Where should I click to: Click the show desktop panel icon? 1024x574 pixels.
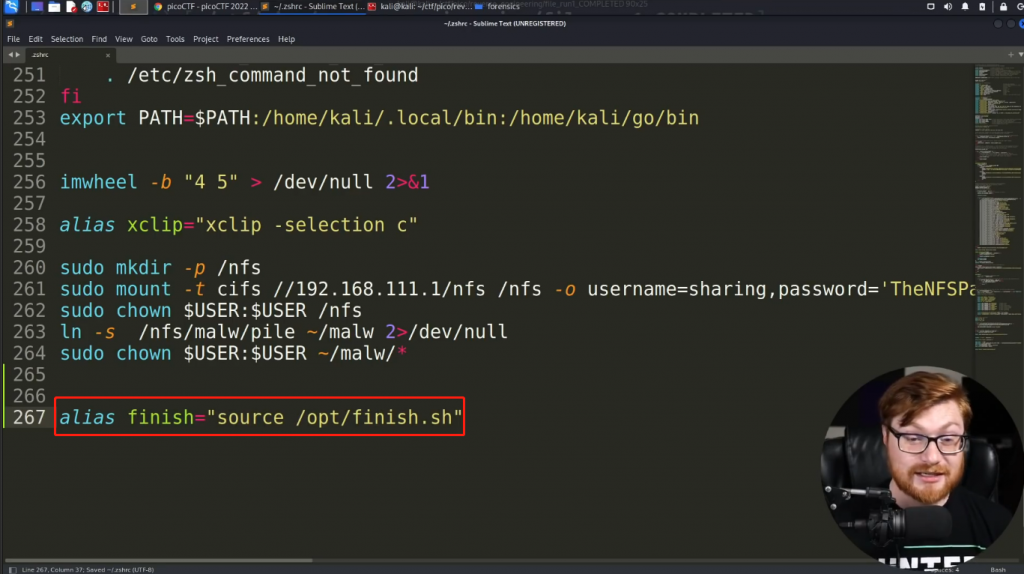37,7
